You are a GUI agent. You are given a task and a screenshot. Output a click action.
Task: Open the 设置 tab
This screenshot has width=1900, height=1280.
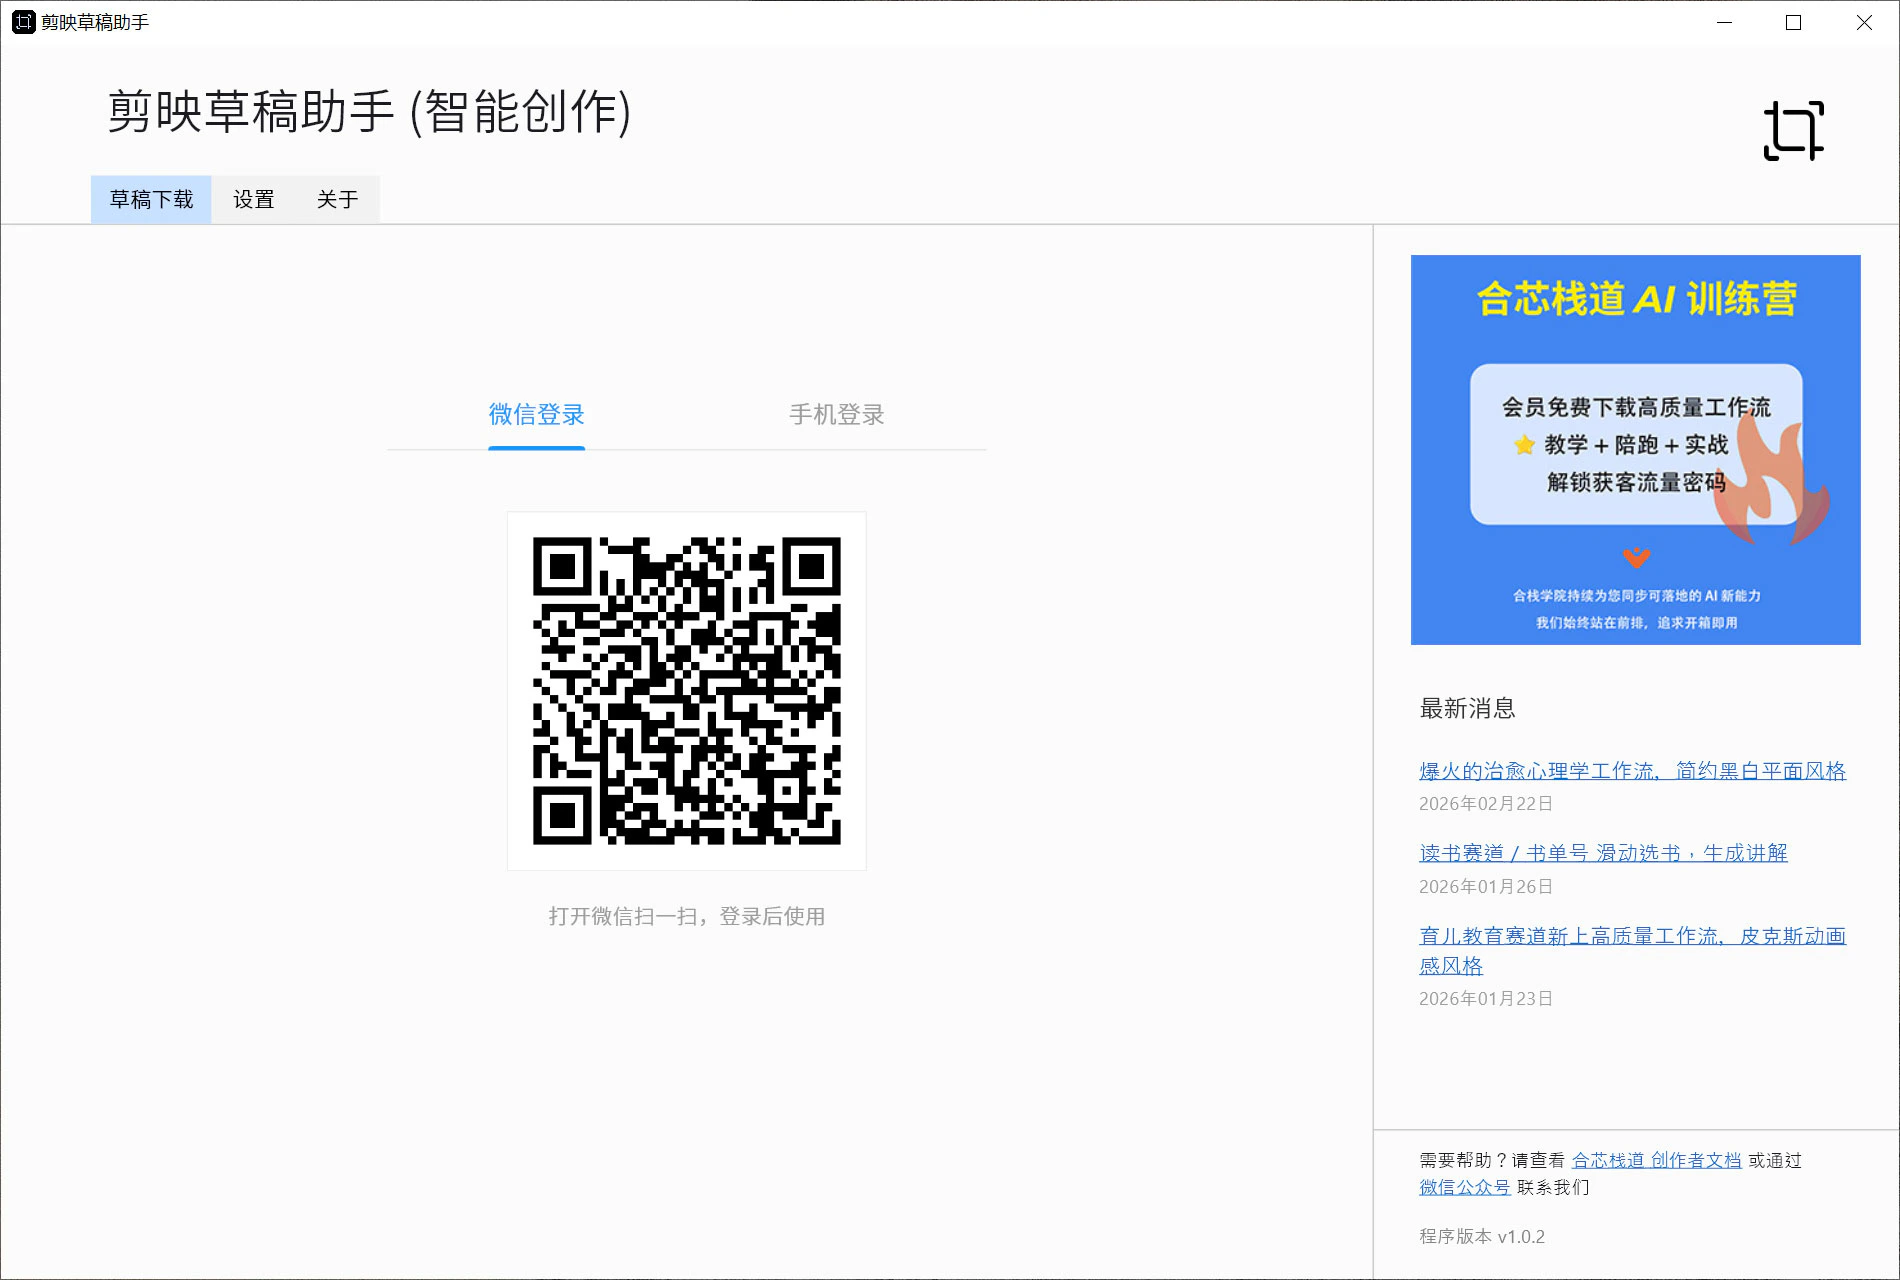pyautogui.click(x=254, y=200)
